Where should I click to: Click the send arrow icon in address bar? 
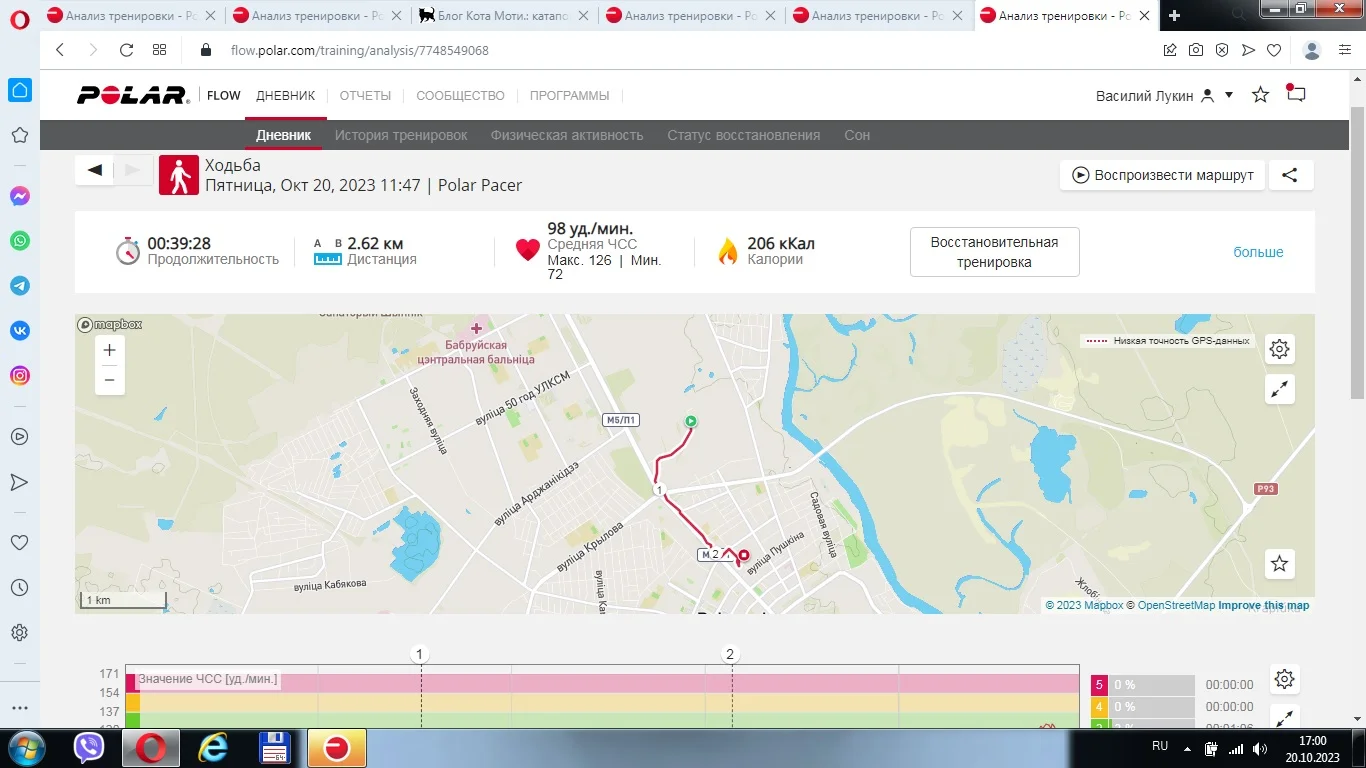[1248, 50]
